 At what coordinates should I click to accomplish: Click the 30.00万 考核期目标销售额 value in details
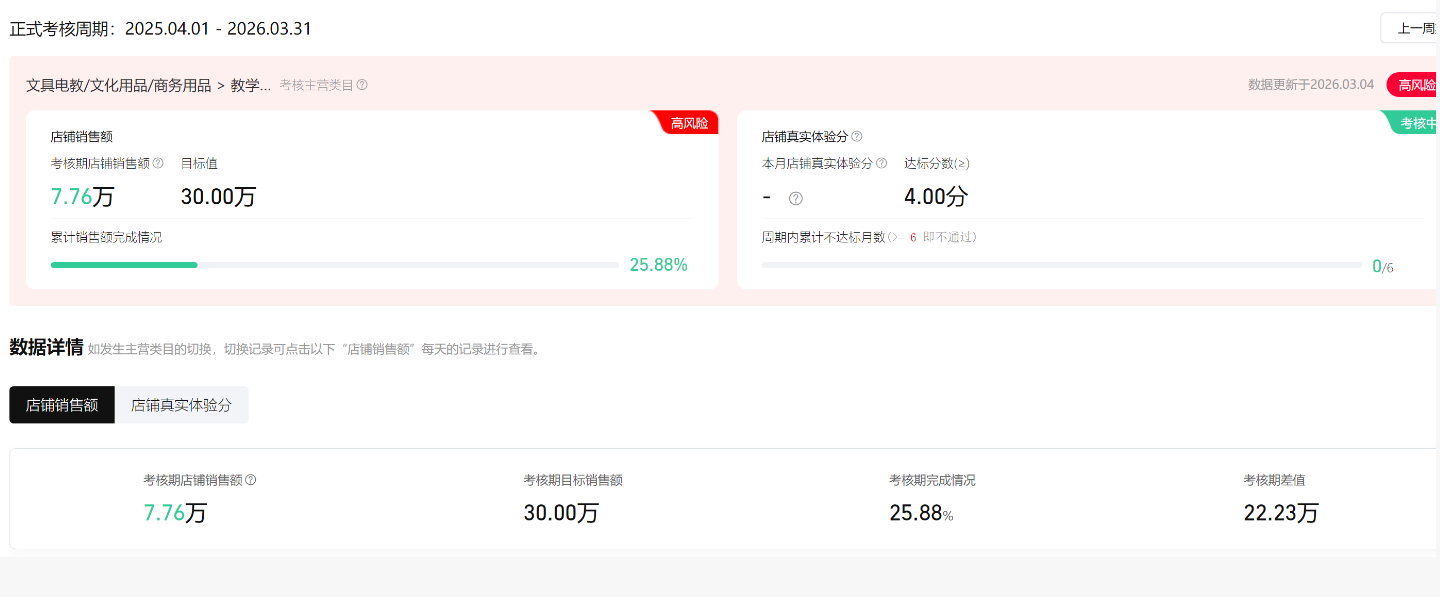561,513
